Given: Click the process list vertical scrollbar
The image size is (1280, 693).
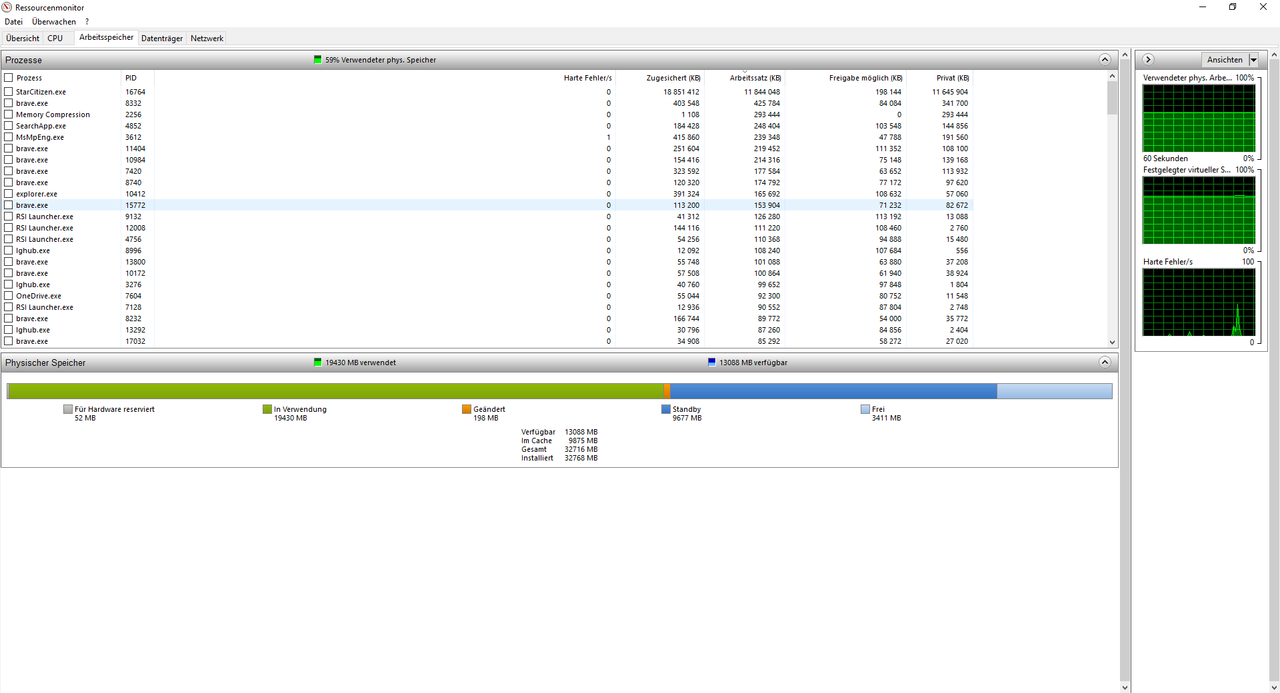Looking at the screenshot, I should click(1113, 97).
